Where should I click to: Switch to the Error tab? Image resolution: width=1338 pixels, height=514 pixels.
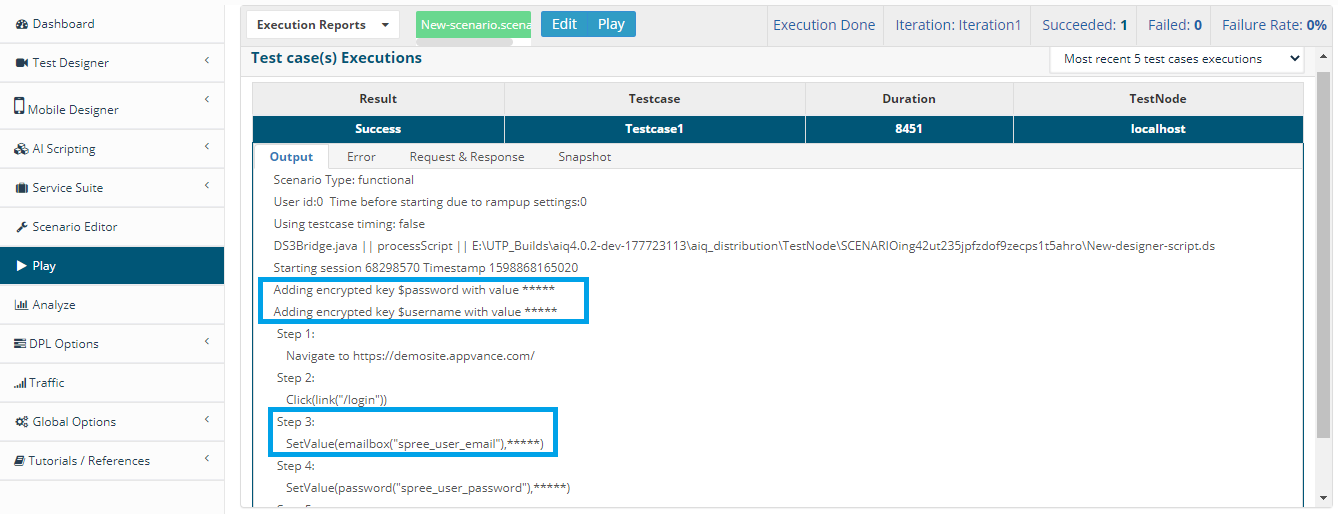[x=361, y=157]
